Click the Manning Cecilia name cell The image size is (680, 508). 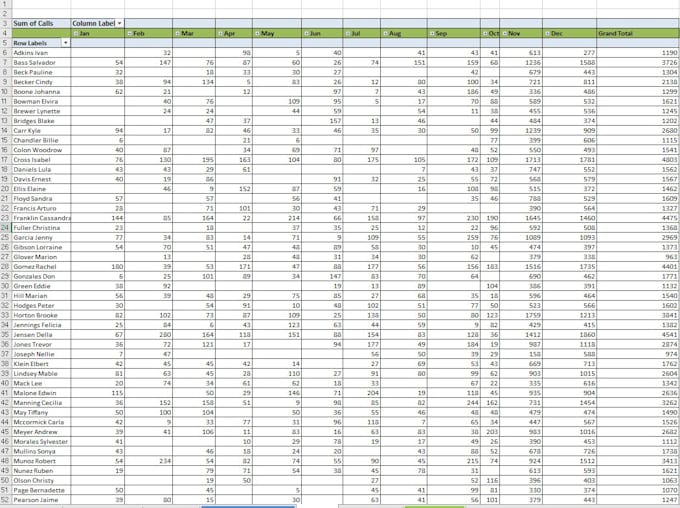point(41,403)
